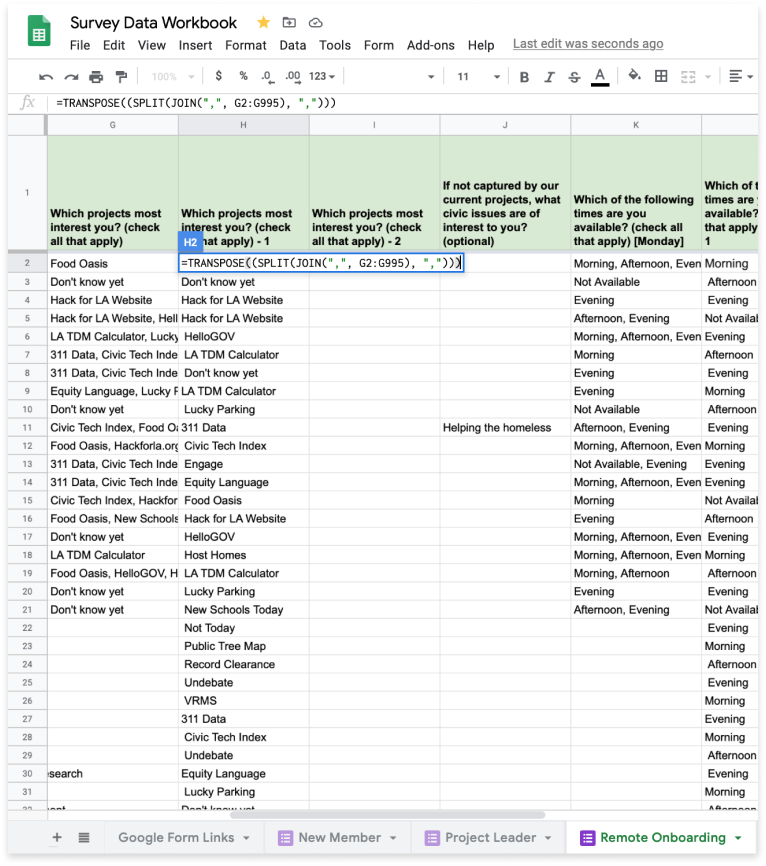This screenshot has height=866, width=766.
Task: Add a new sheet with plus button
Action: 57,838
